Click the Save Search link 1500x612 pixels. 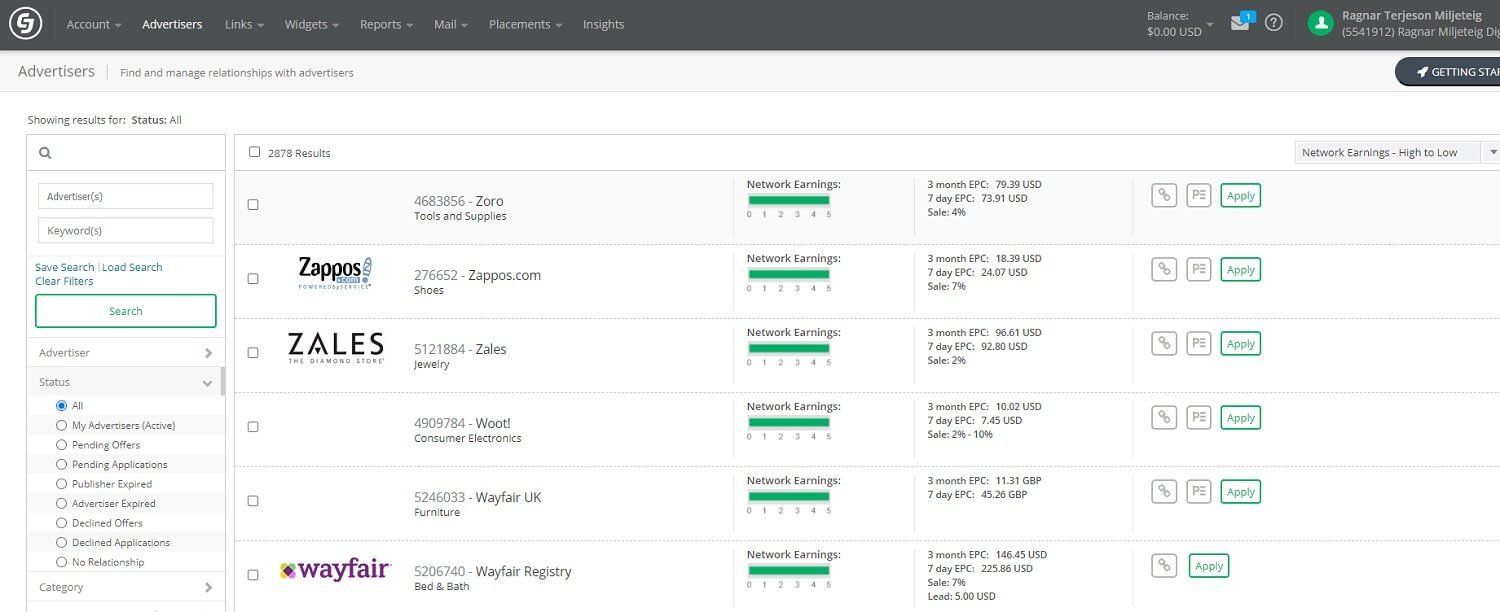(x=64, y=267)
